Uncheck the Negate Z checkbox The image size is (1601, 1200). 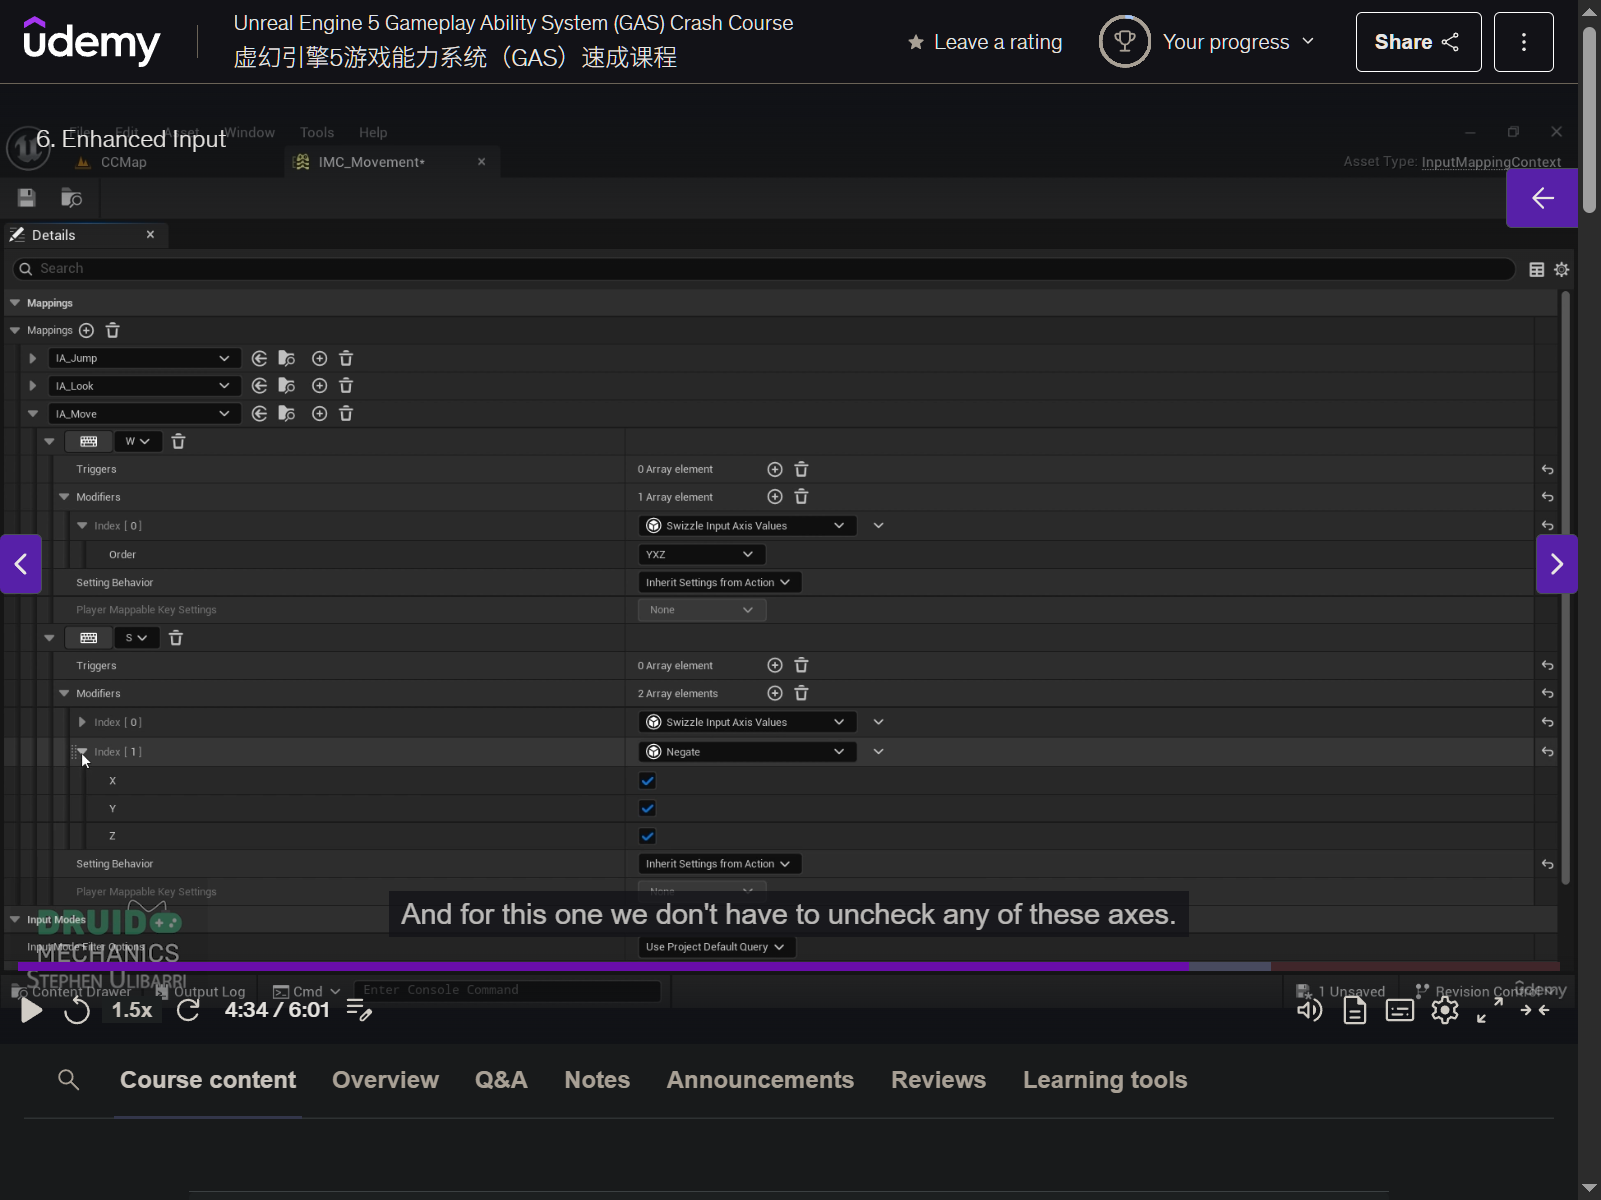(x=647, y=836)
